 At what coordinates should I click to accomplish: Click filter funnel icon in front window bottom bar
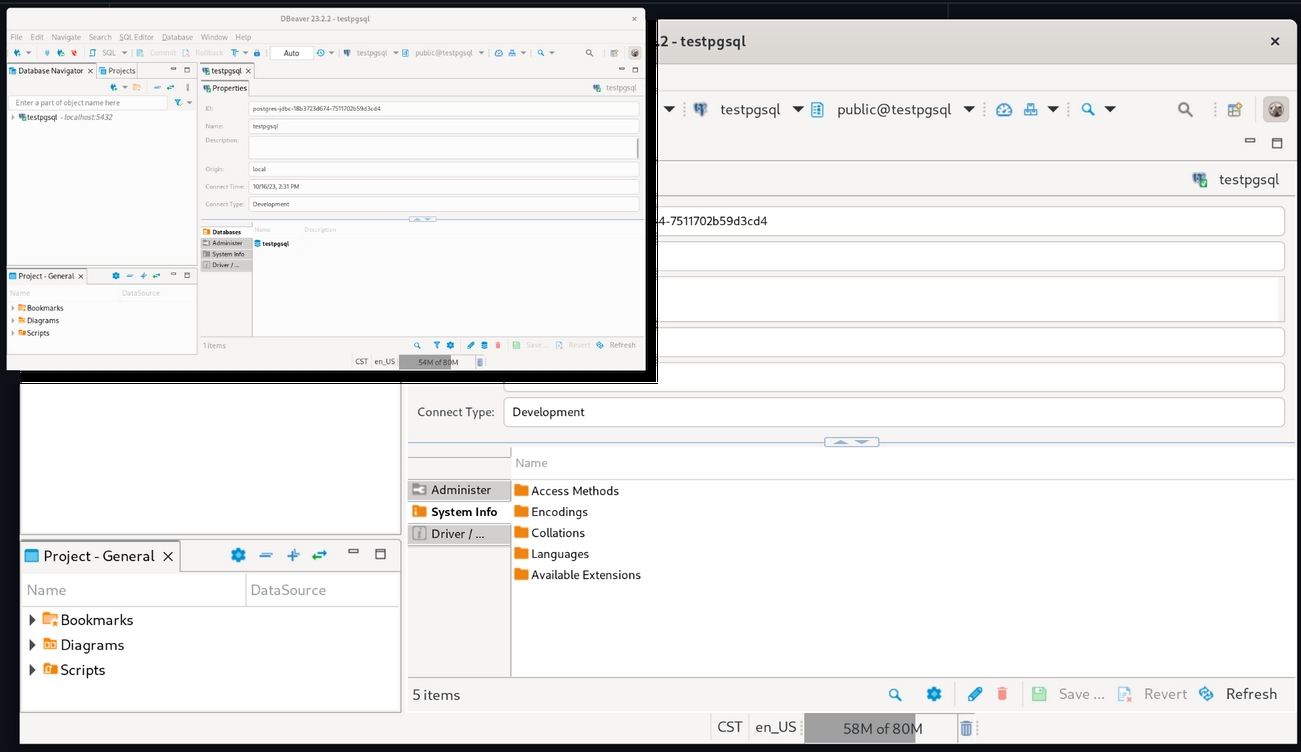click(437, 345)
